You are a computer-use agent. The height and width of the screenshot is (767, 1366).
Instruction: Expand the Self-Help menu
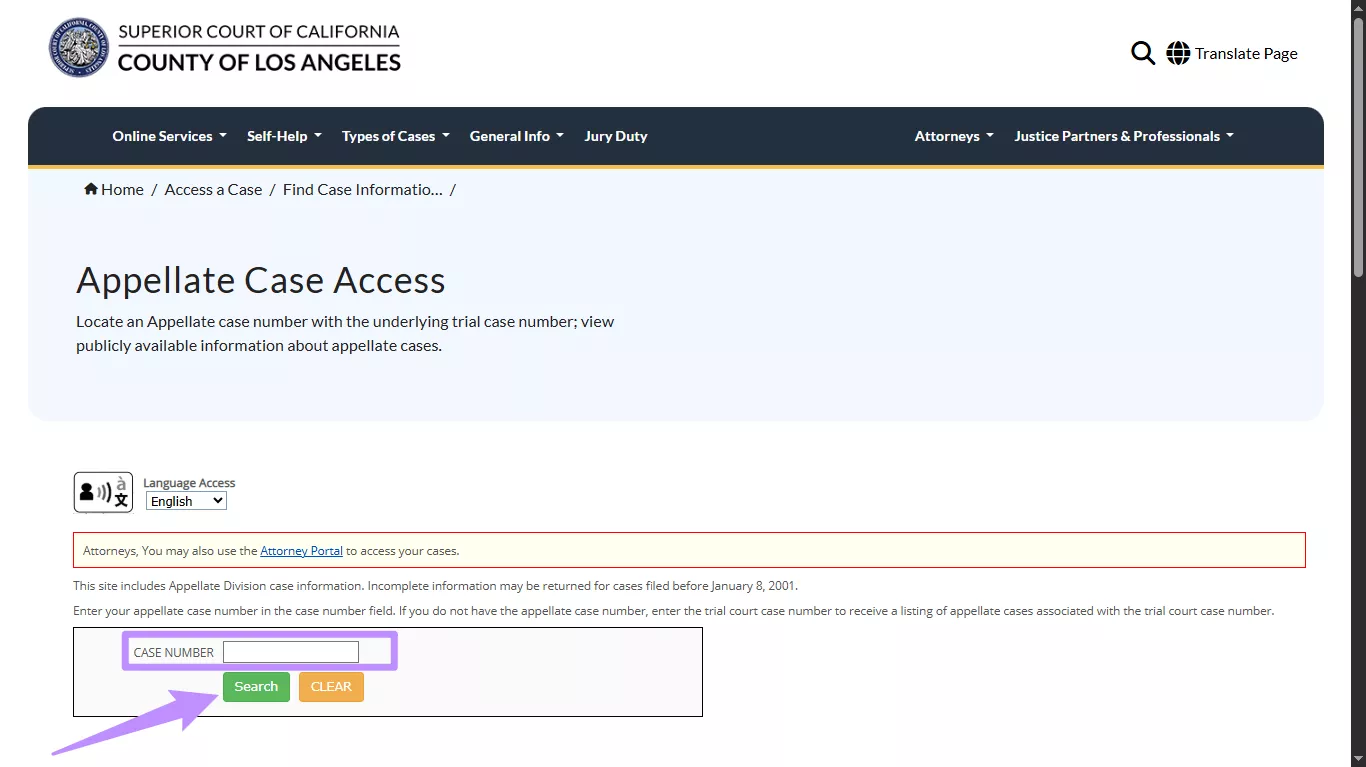284,136
